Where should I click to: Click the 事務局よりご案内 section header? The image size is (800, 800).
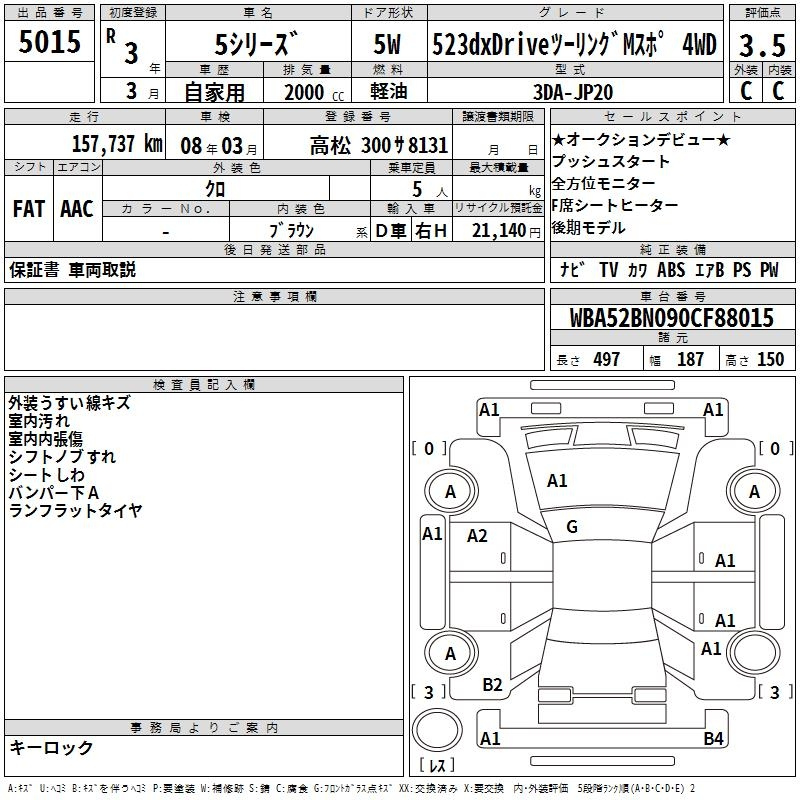click(204, 728)
